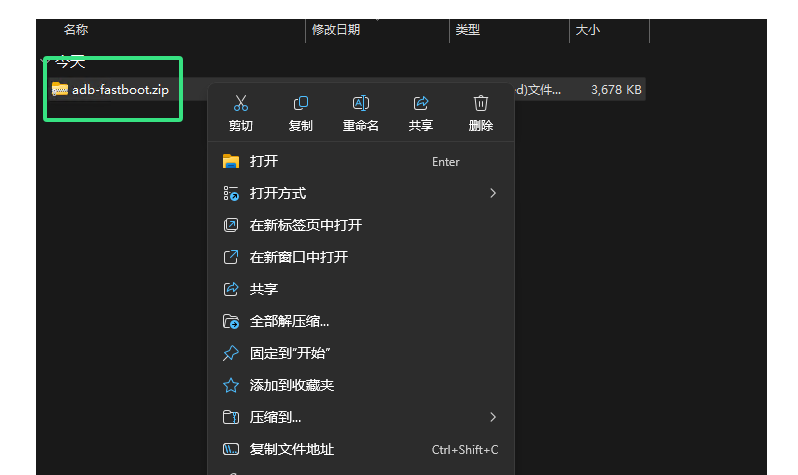This screenshot has width=798, height=475.
Task: Select the adb-fastboot.zip file name
Action: click(x=120, y=90)
